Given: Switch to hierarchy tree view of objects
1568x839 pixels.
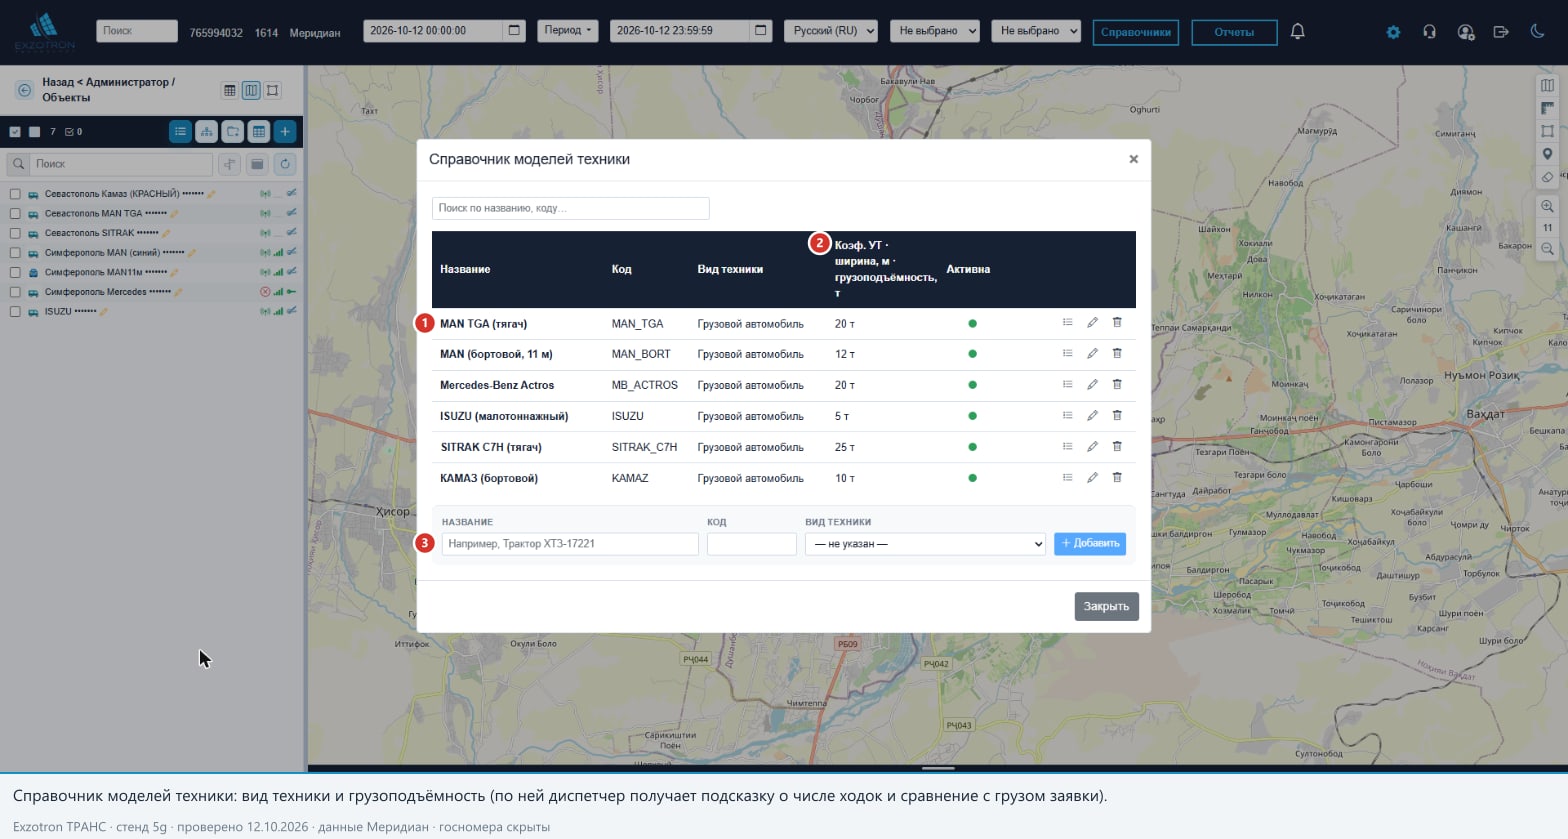Looking at the screenshot, I should coord(206,131).
